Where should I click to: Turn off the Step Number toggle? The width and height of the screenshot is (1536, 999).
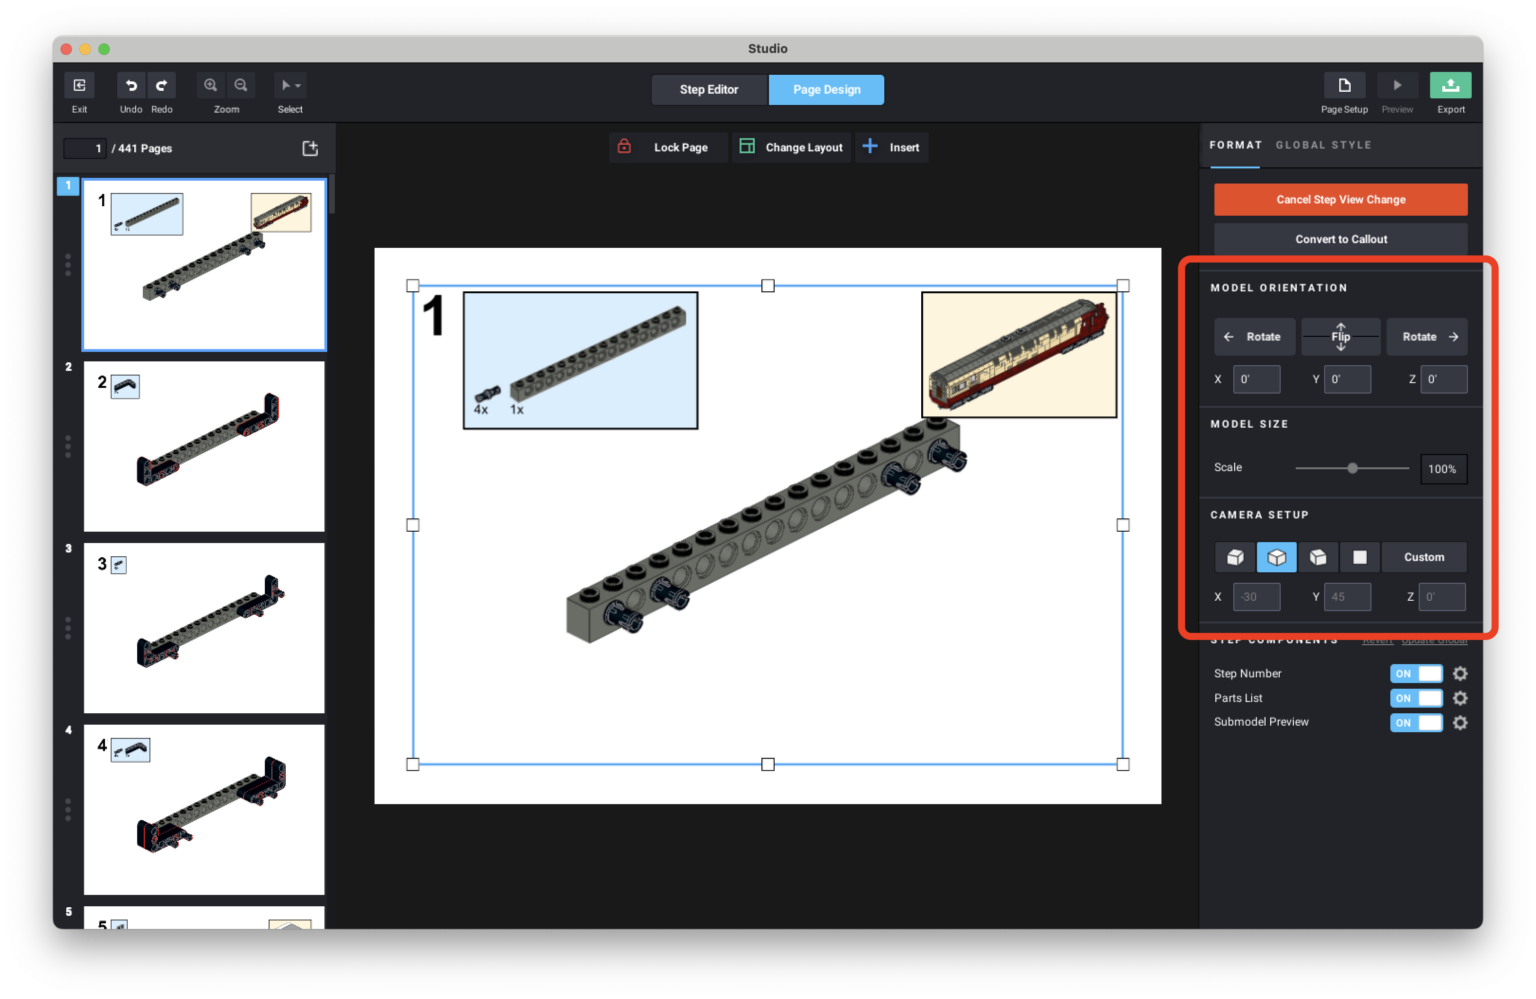(1416, 673)
